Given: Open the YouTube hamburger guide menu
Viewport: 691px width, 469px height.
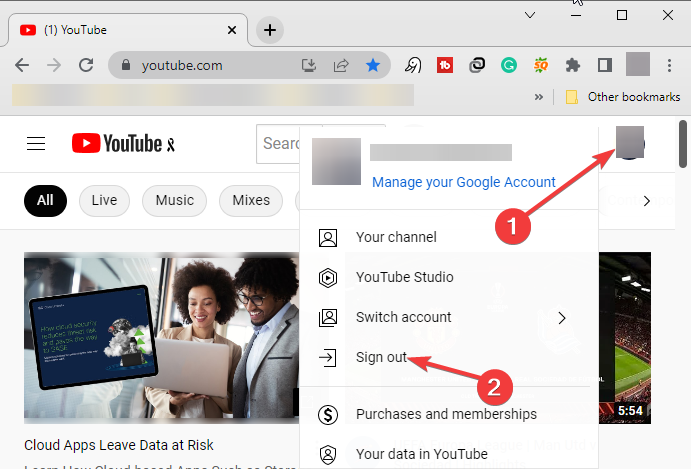Looking at the screenshot, I should (36, 144).
